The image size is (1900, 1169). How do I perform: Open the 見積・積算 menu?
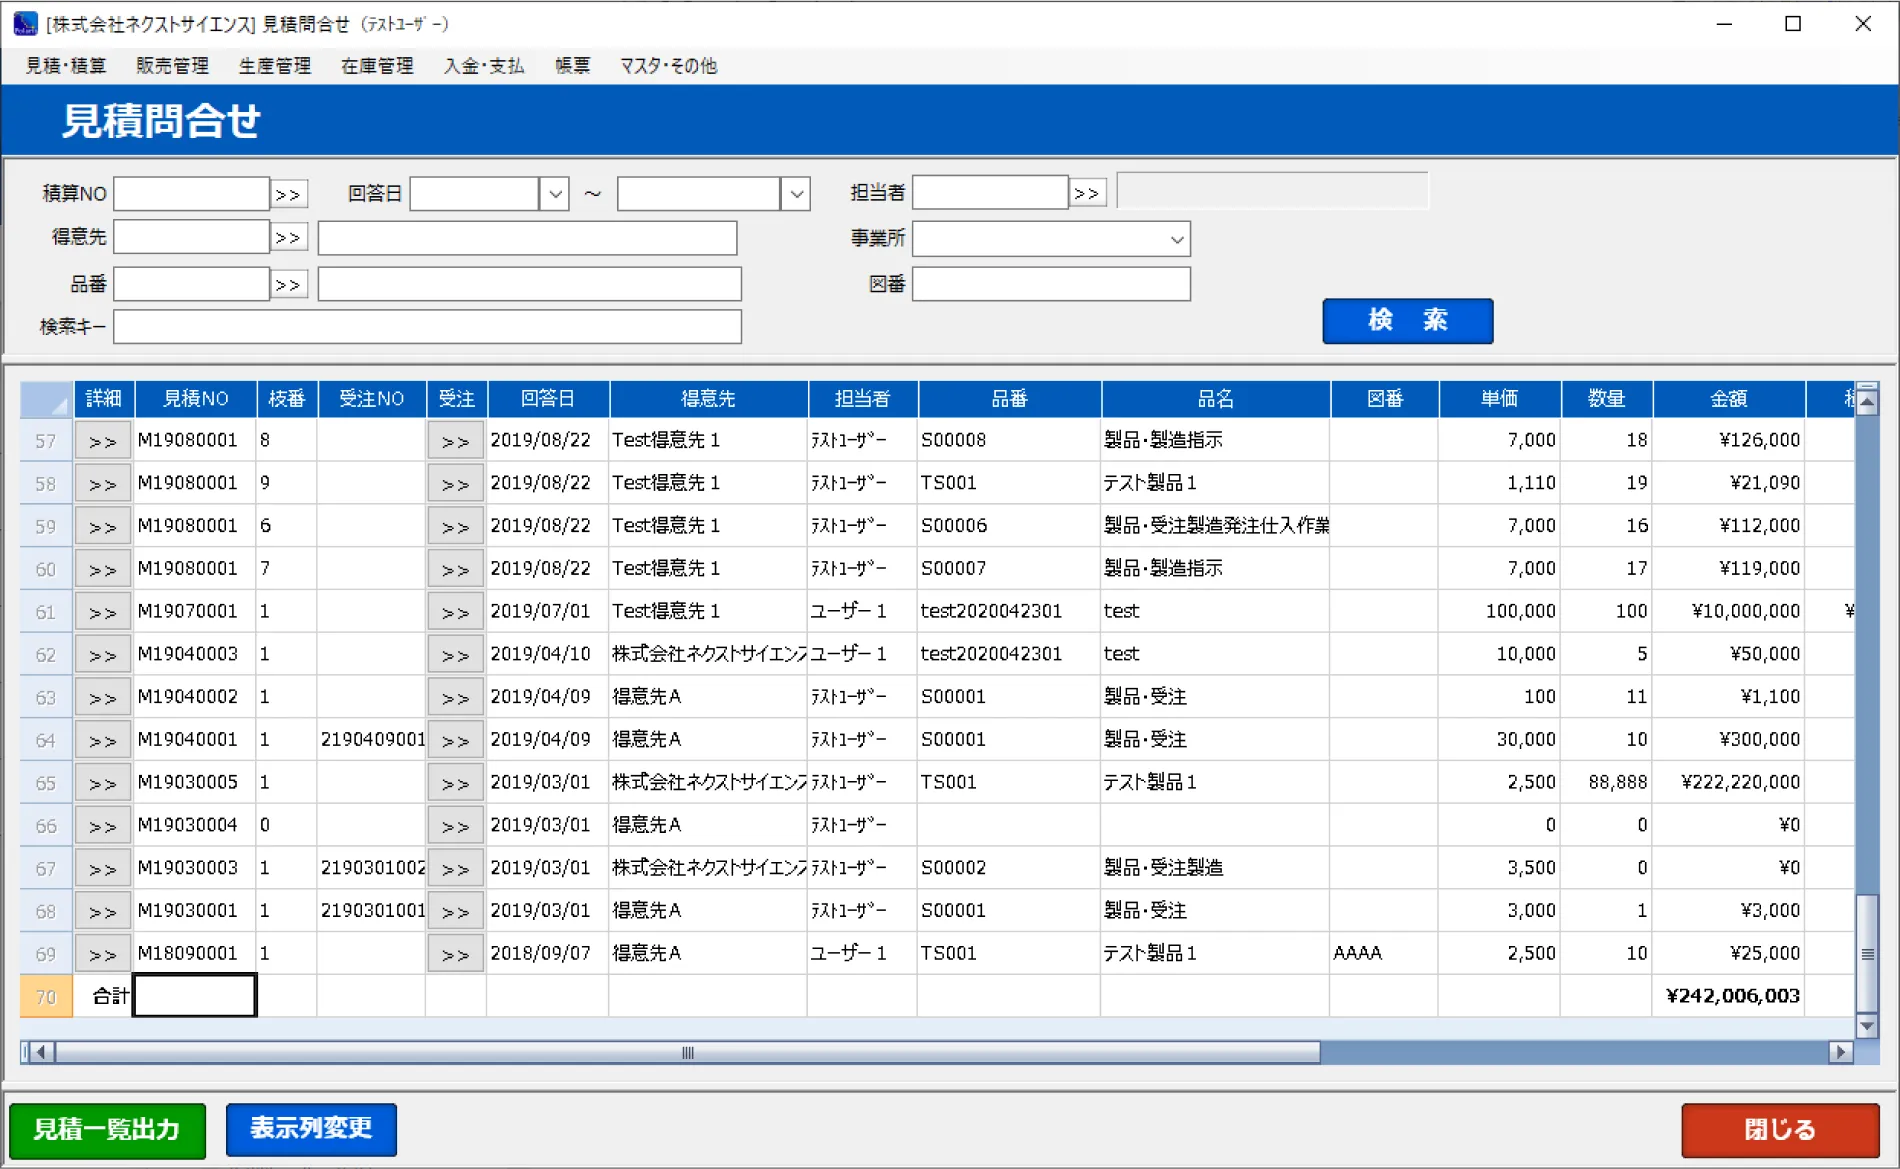pyautogui.click(x=66, y=66)
